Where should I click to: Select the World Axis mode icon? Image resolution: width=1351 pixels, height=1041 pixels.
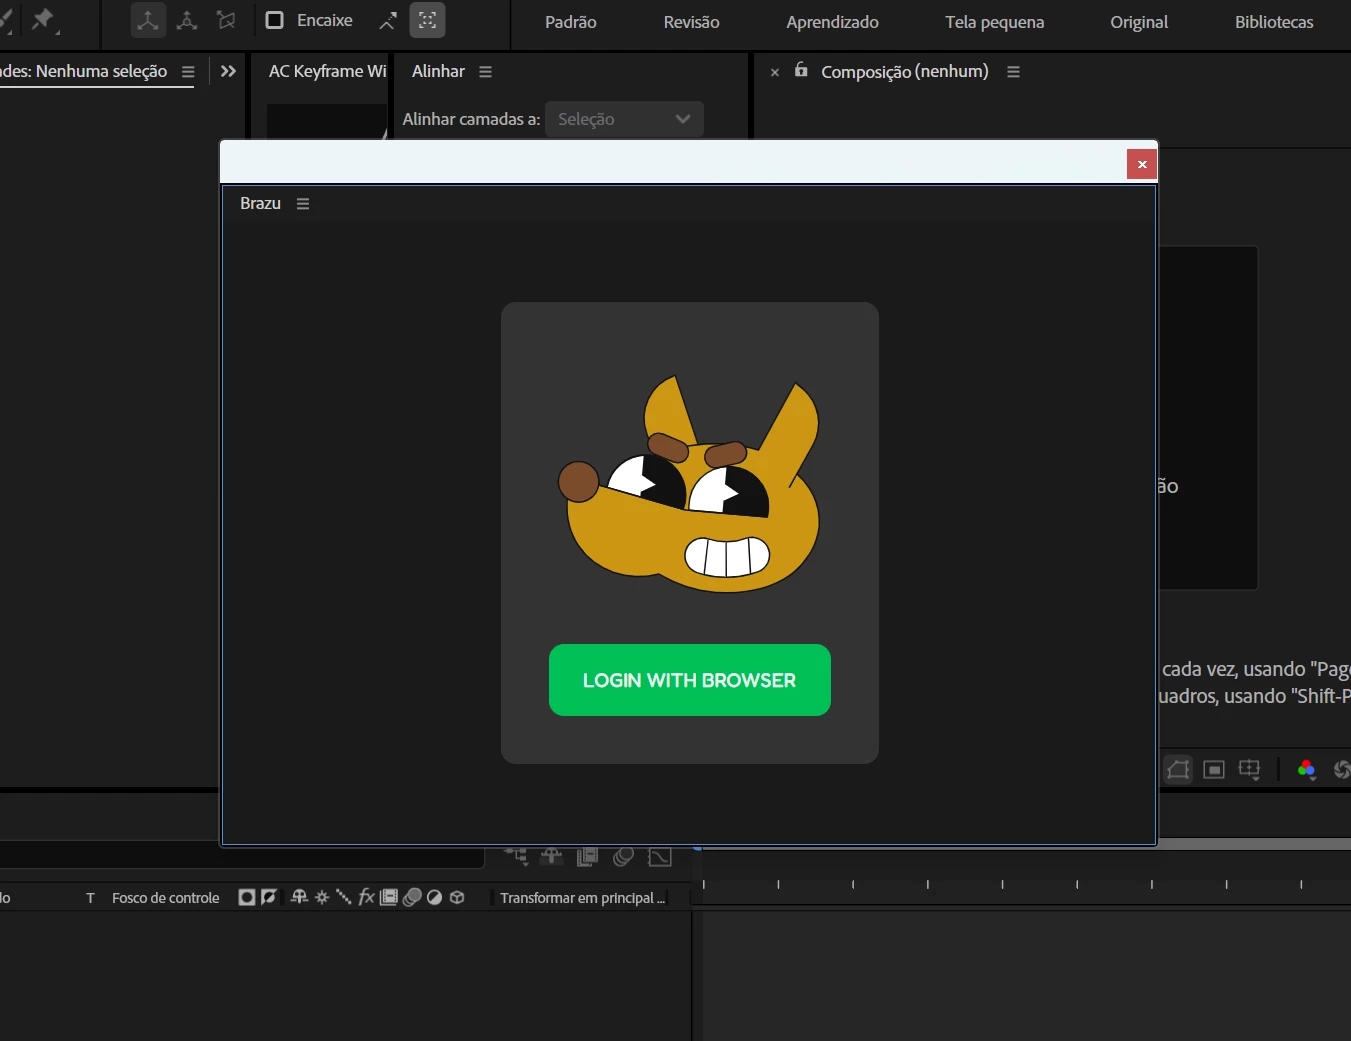(187, 20)
